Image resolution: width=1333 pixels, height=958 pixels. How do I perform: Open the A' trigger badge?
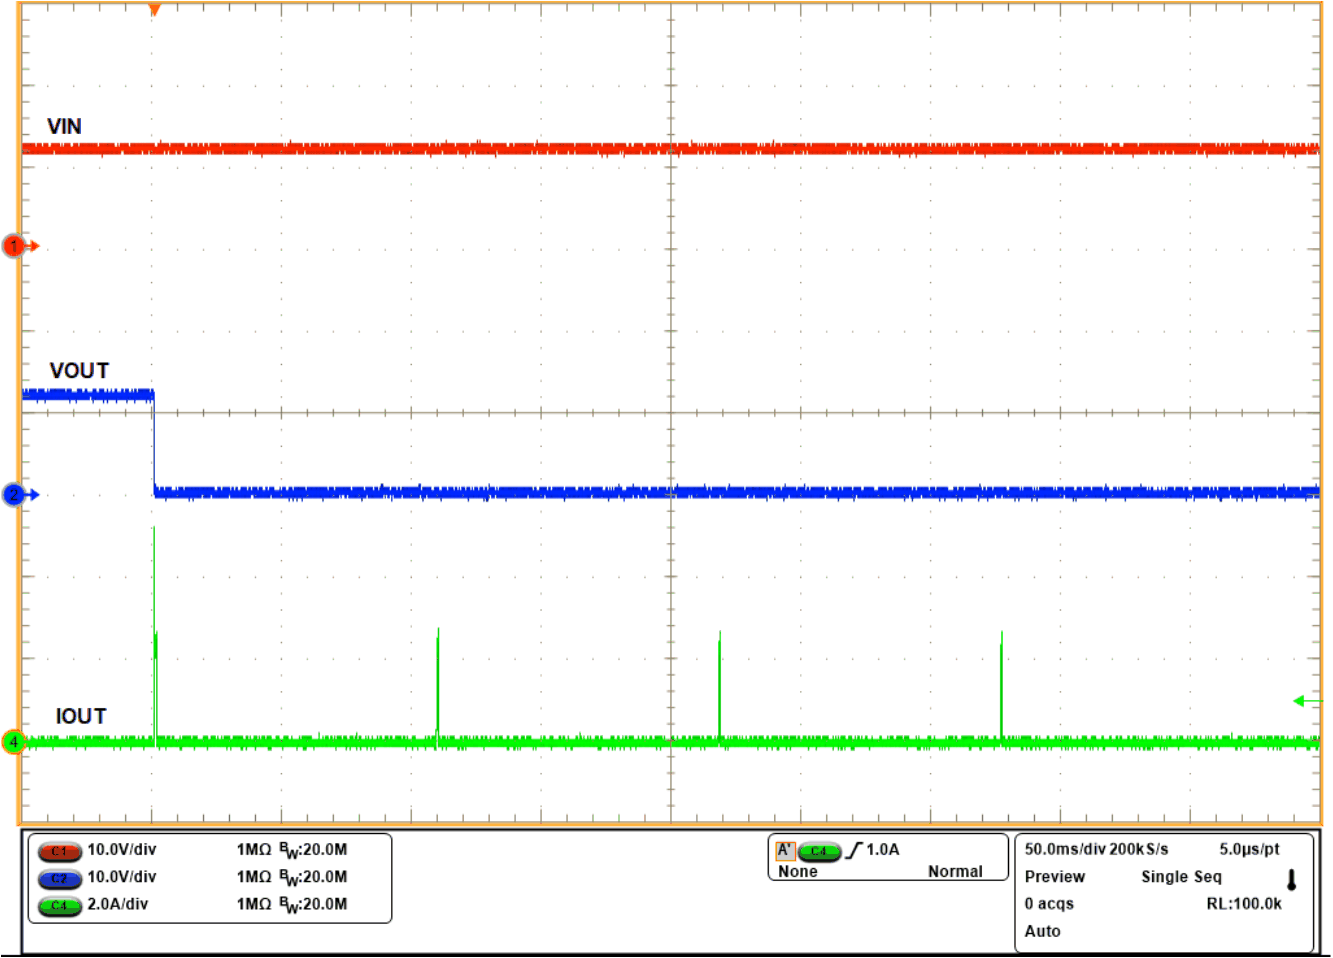pyautogui.click(x=786, y=852)
